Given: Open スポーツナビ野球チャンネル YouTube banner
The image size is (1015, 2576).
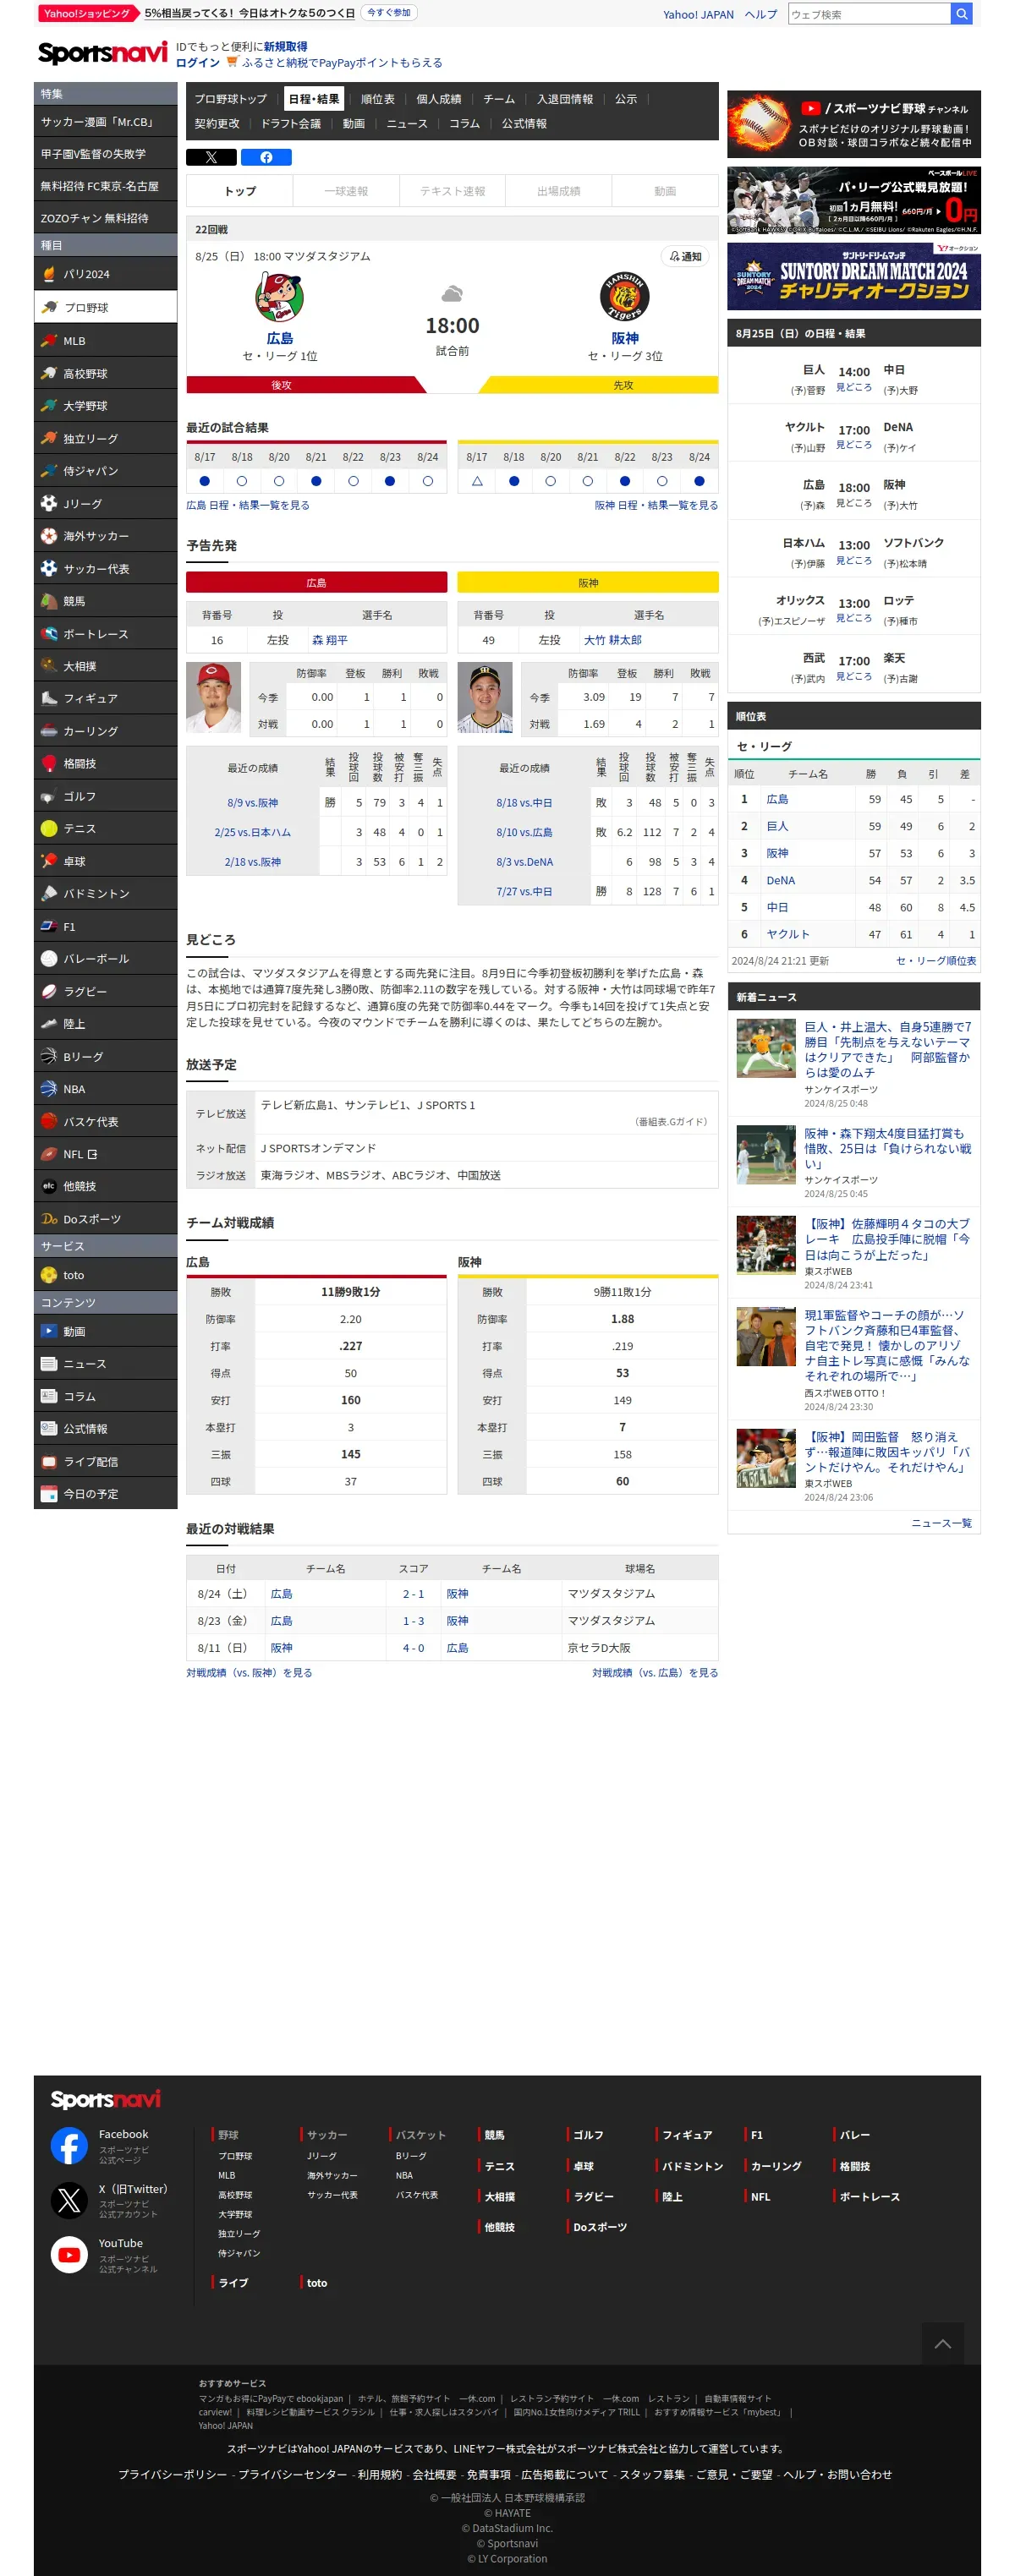Looking at the screenshot, I should pos(853,124).
